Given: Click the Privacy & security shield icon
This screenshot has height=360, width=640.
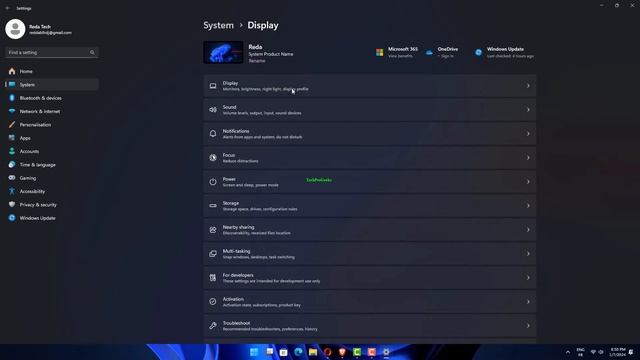Looking at the screenshot, I should coord(12,204).
